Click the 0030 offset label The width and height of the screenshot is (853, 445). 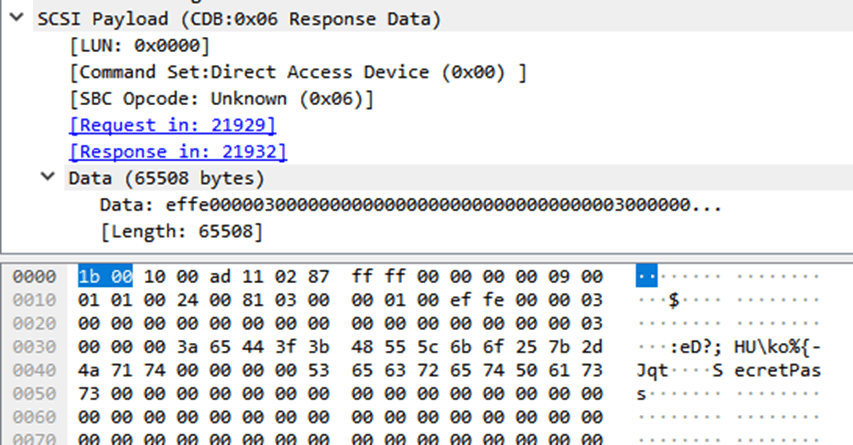(x=32, y=345)
